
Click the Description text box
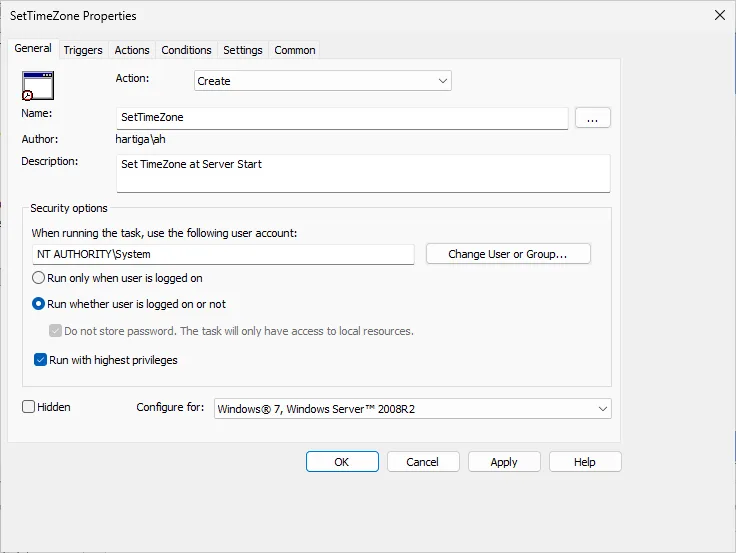[363, 173]
